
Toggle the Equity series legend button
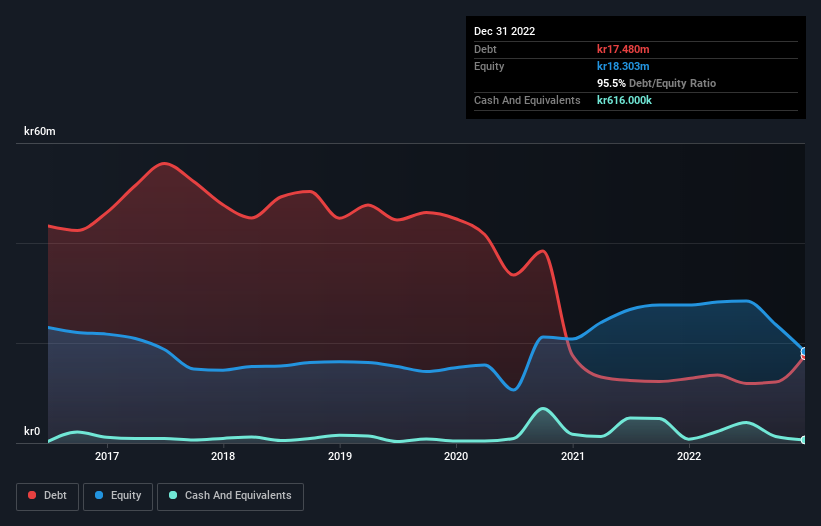pos(118,496)
